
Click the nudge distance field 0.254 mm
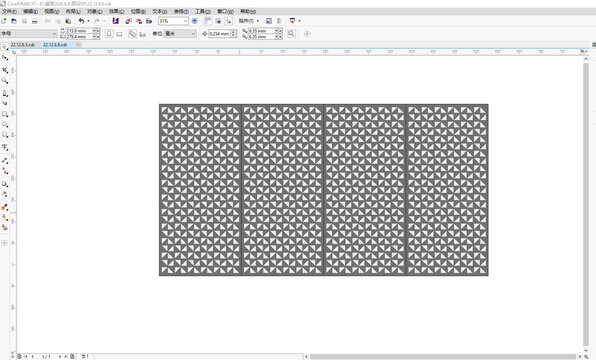(x=220, y=34)
